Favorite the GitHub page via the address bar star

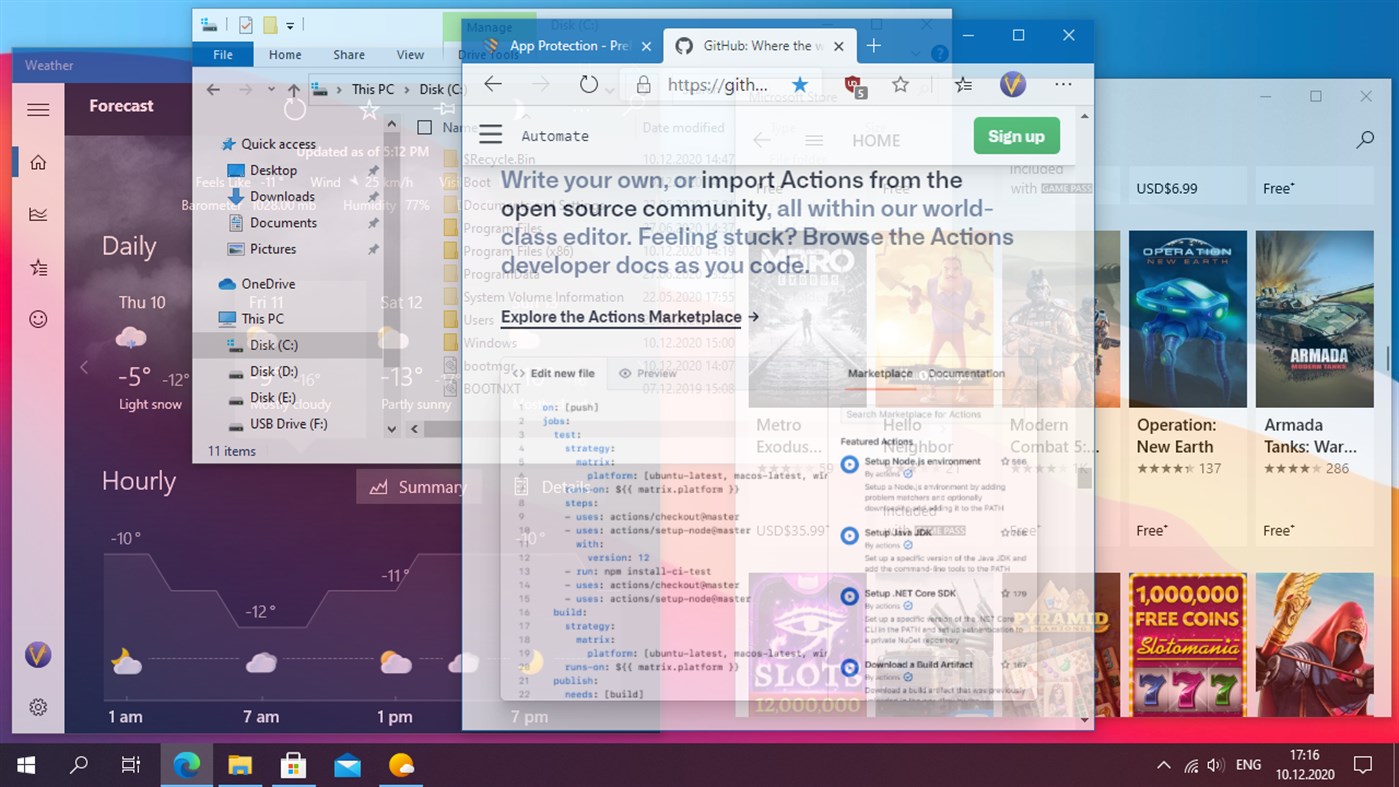[799, 85]
